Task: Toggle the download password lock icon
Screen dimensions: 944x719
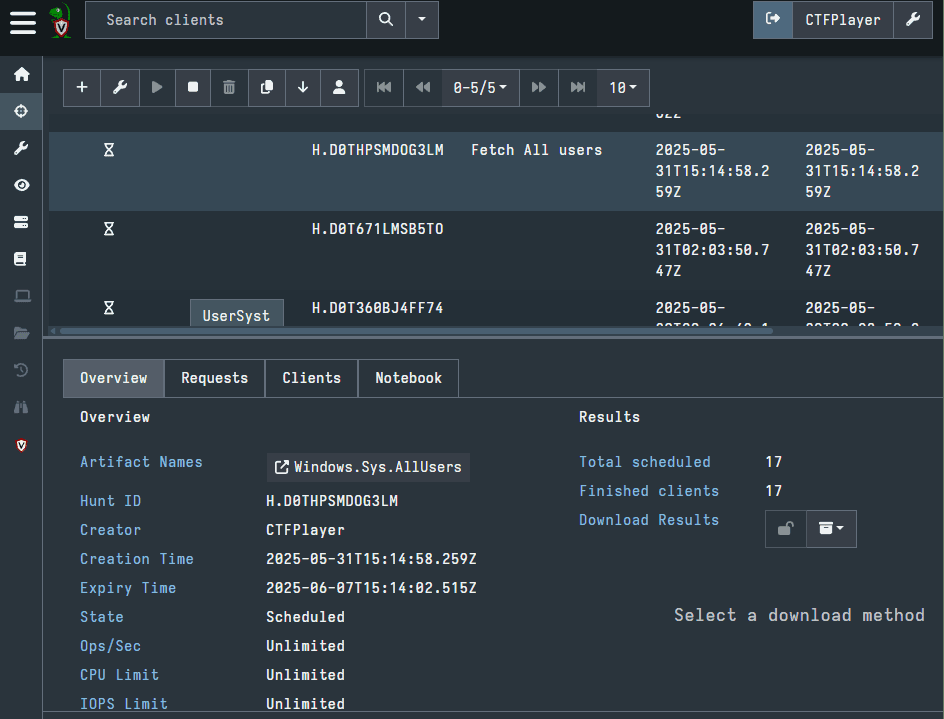Action: coord(785,529)
